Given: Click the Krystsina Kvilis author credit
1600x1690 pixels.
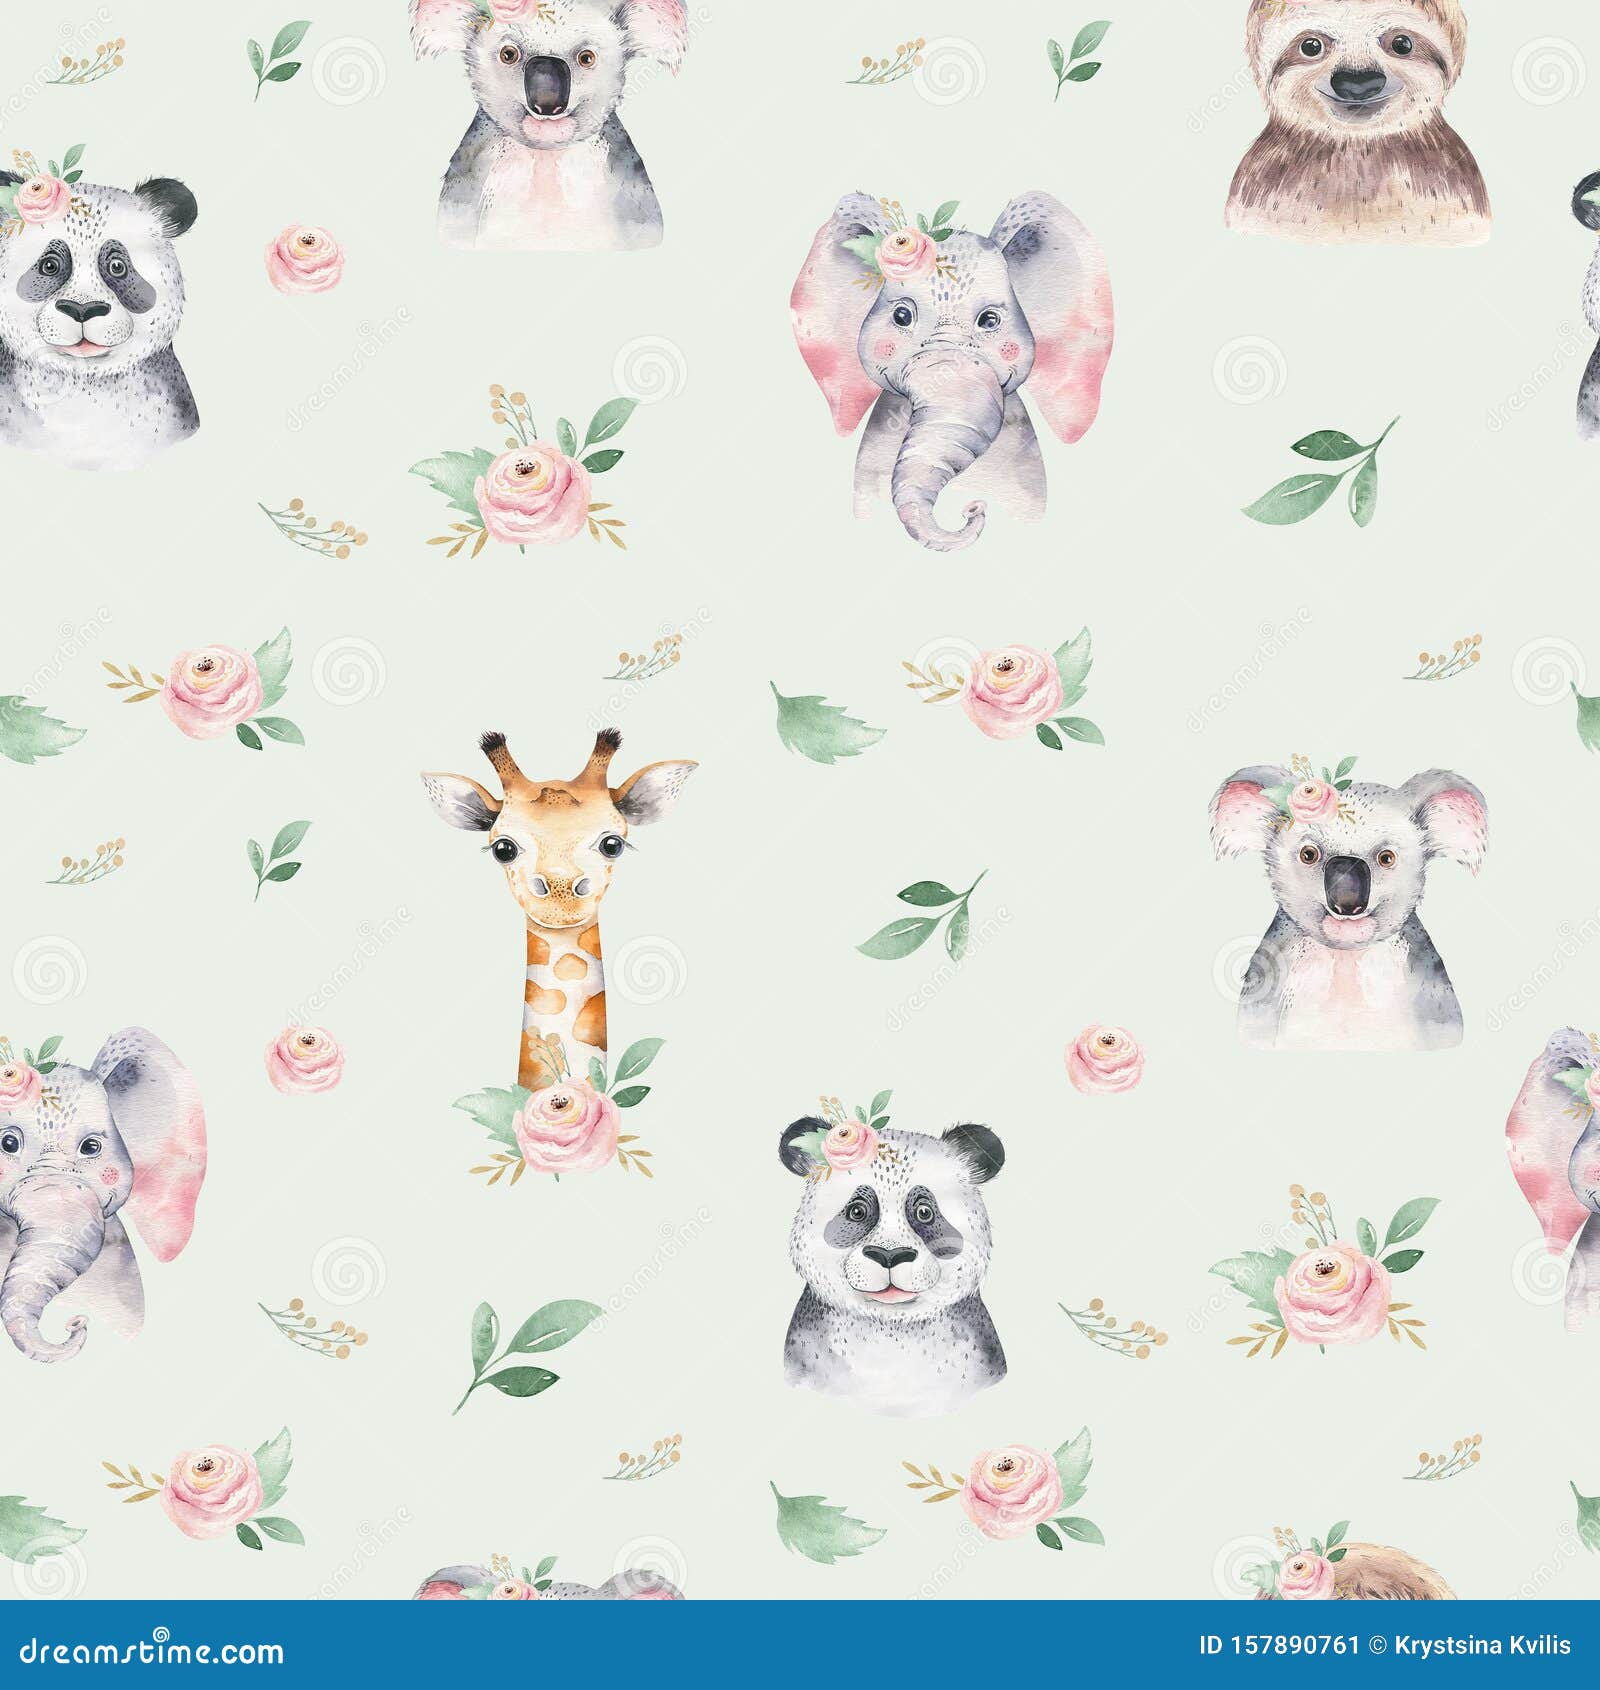Looking at the screenshot, I should pyautogui.click(x=1483, y=1646).
